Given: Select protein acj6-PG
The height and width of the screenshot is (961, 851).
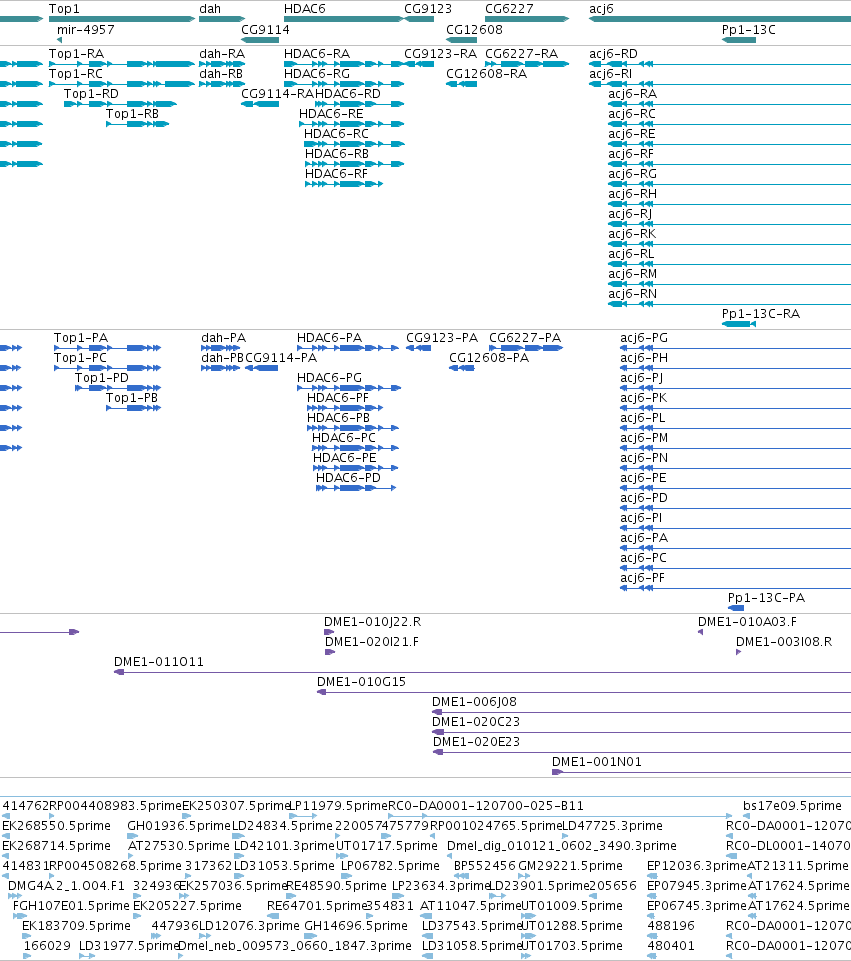Looking at the screenshot, I should 644,338.
